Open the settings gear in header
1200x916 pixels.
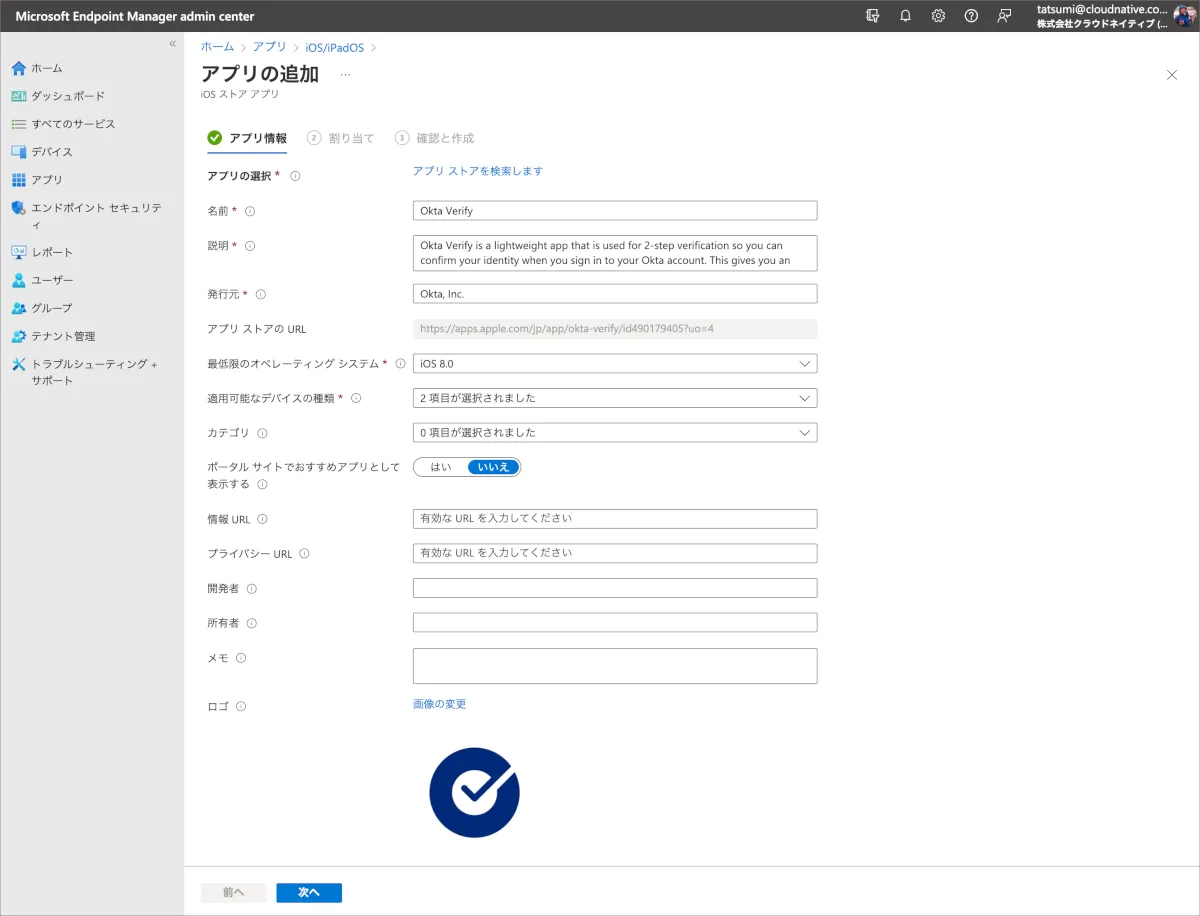938,16
